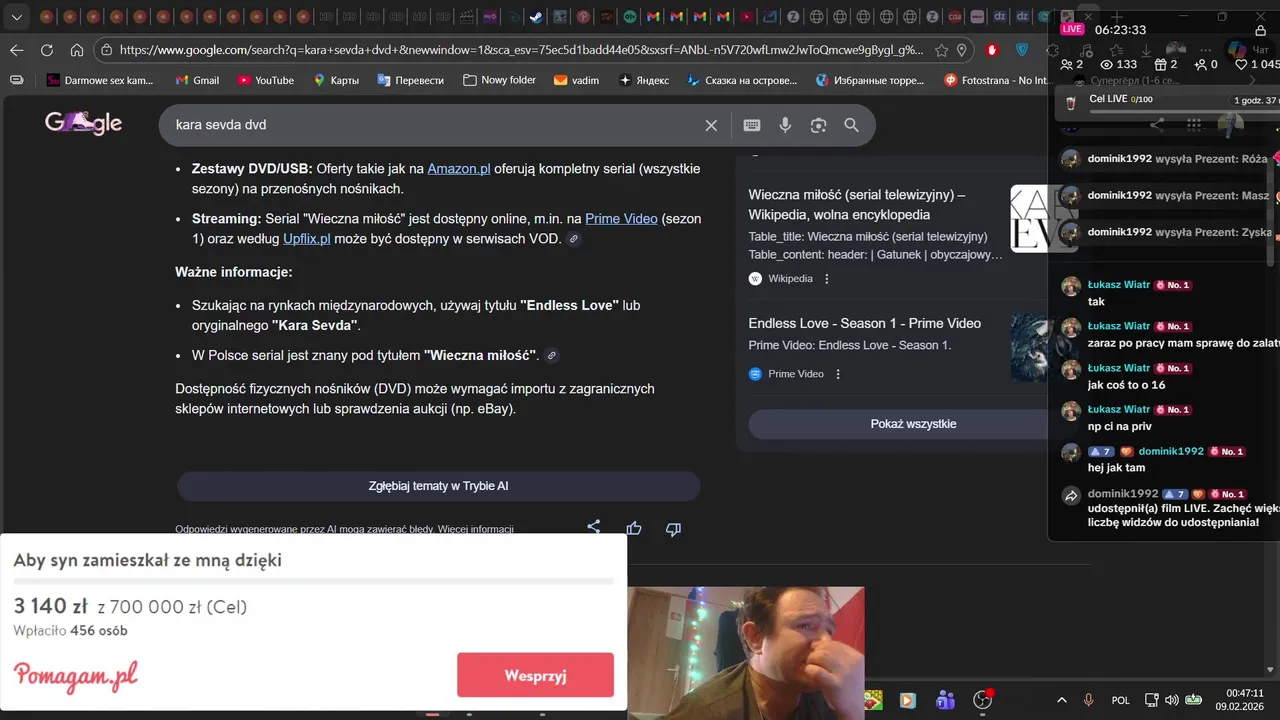The height and width of the screenshot is (720, 1280).
Task: Click the webcam video overlay
Action: tap(745, 652)
